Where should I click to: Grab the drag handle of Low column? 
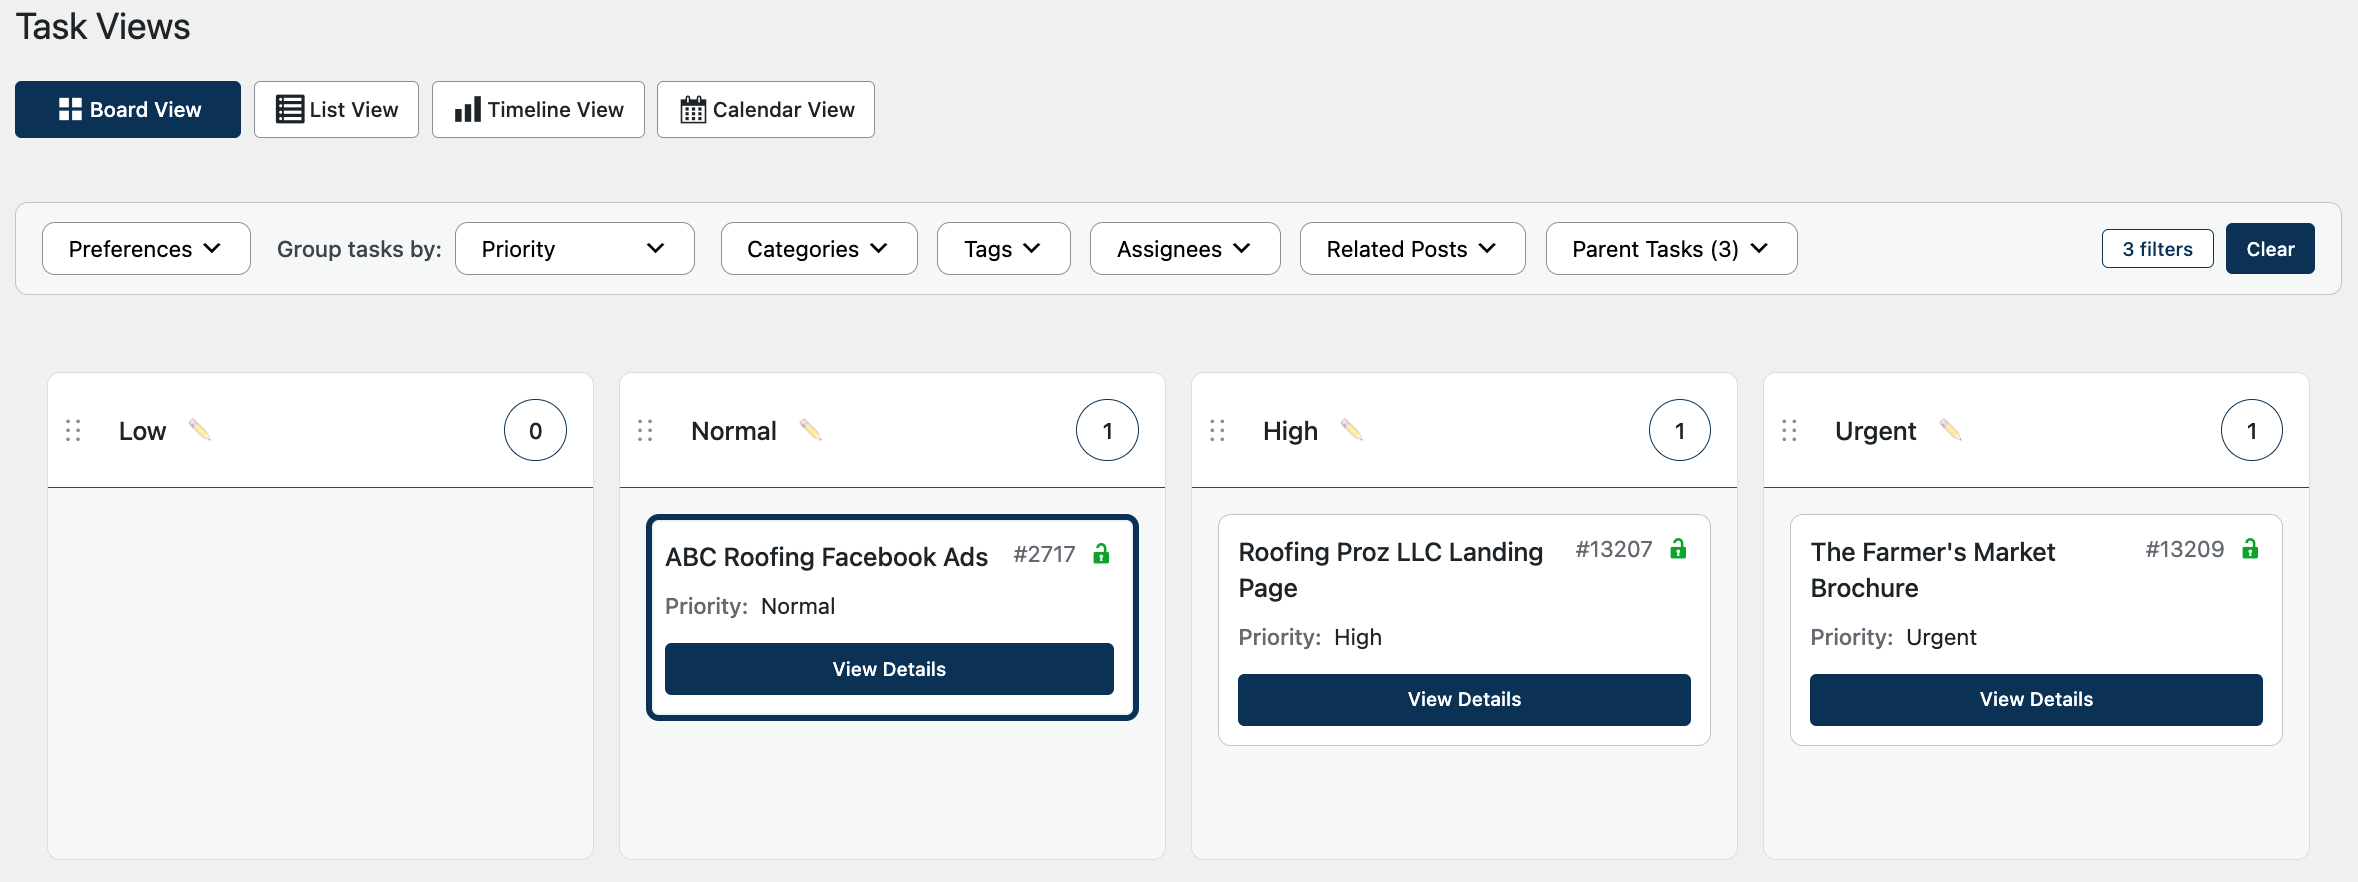coord(73,430)
